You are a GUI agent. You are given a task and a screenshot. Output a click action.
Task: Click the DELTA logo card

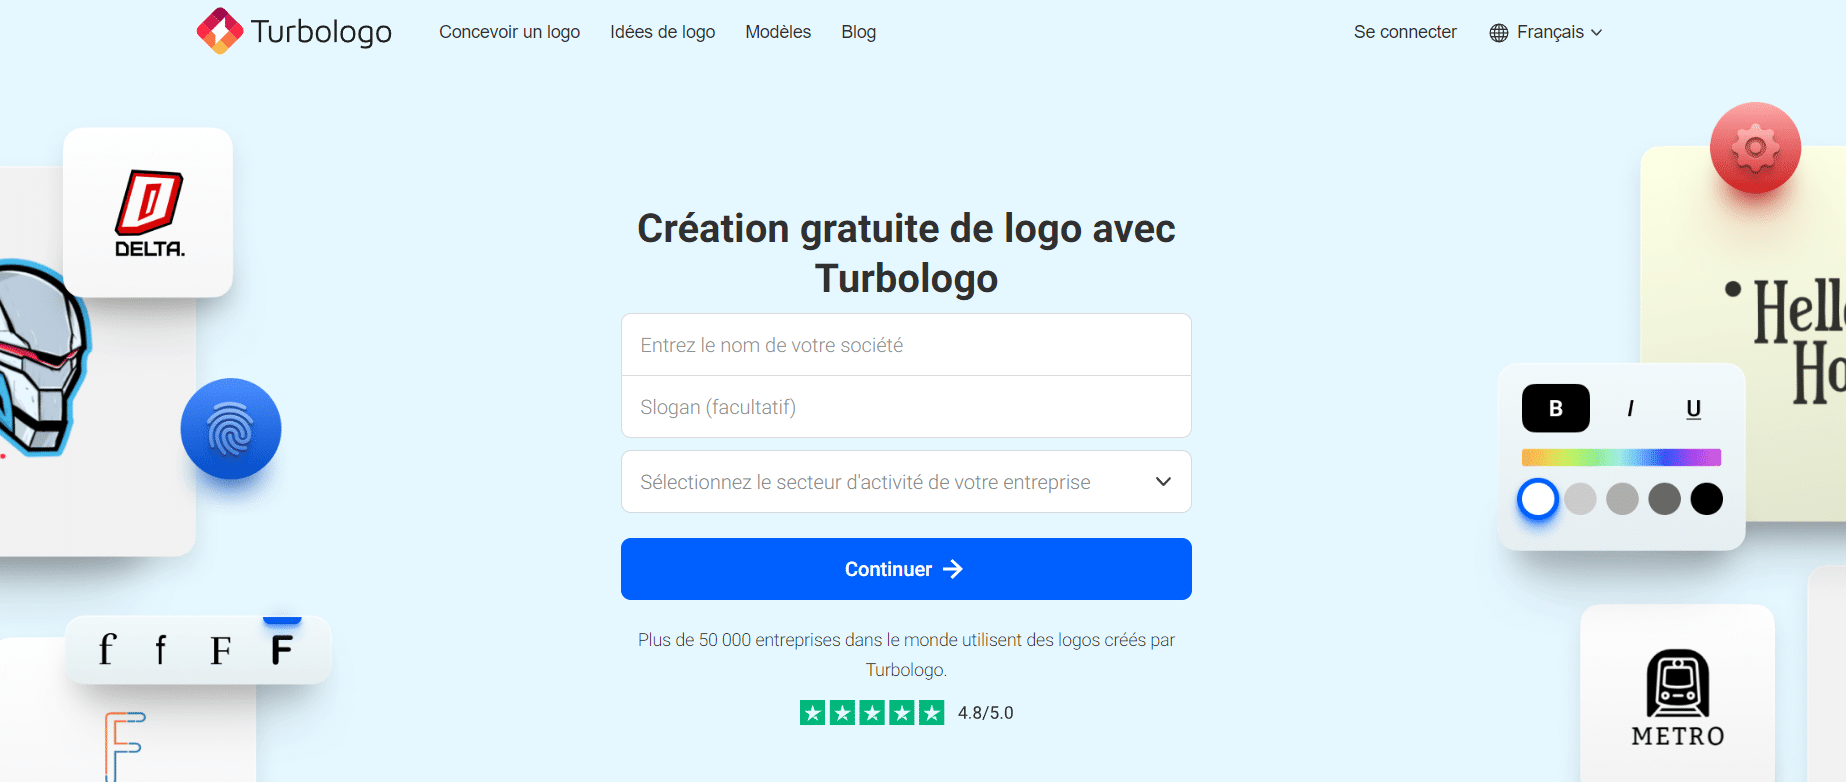(148, 212)
